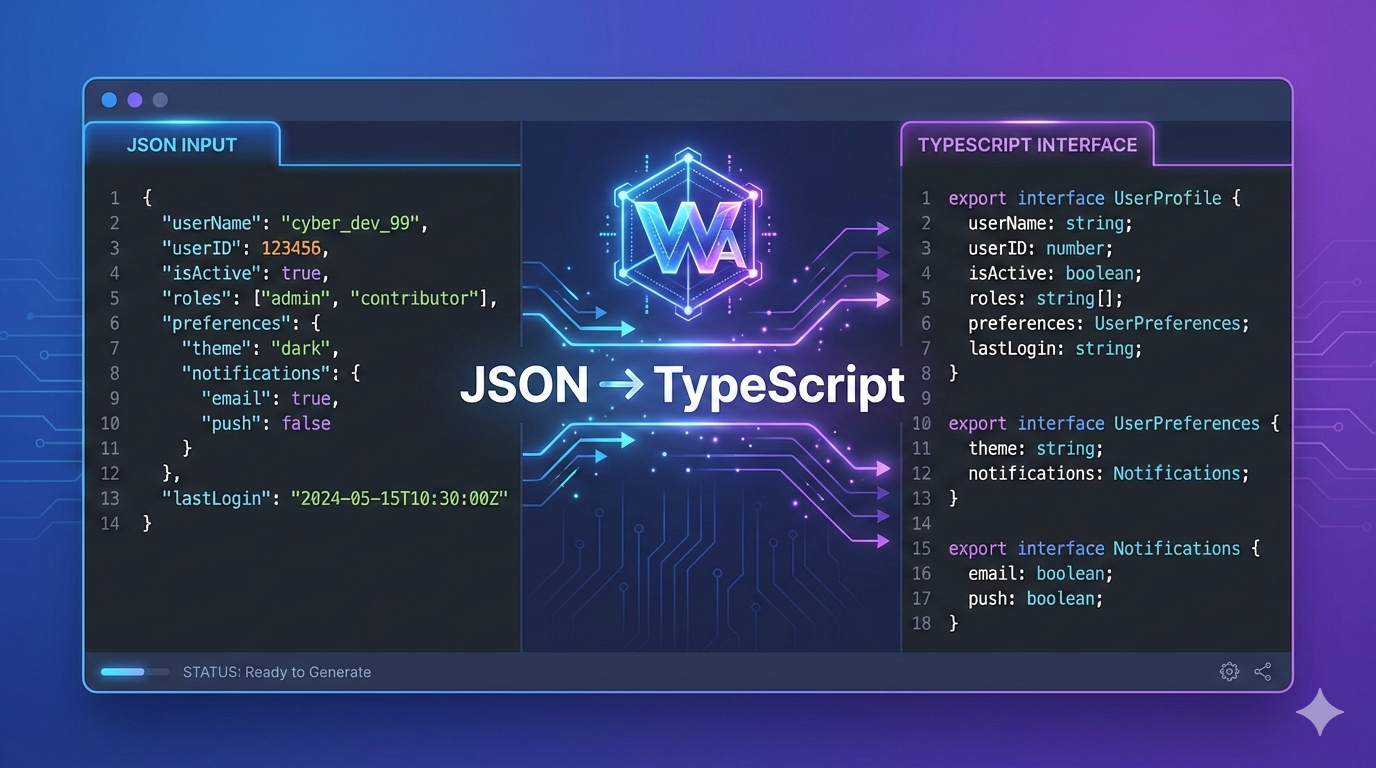Image resolution: width=1376 pixels, height=768 pixels.
Task: Click the 123456 userID value in JSON
Action: pos(294,248)
